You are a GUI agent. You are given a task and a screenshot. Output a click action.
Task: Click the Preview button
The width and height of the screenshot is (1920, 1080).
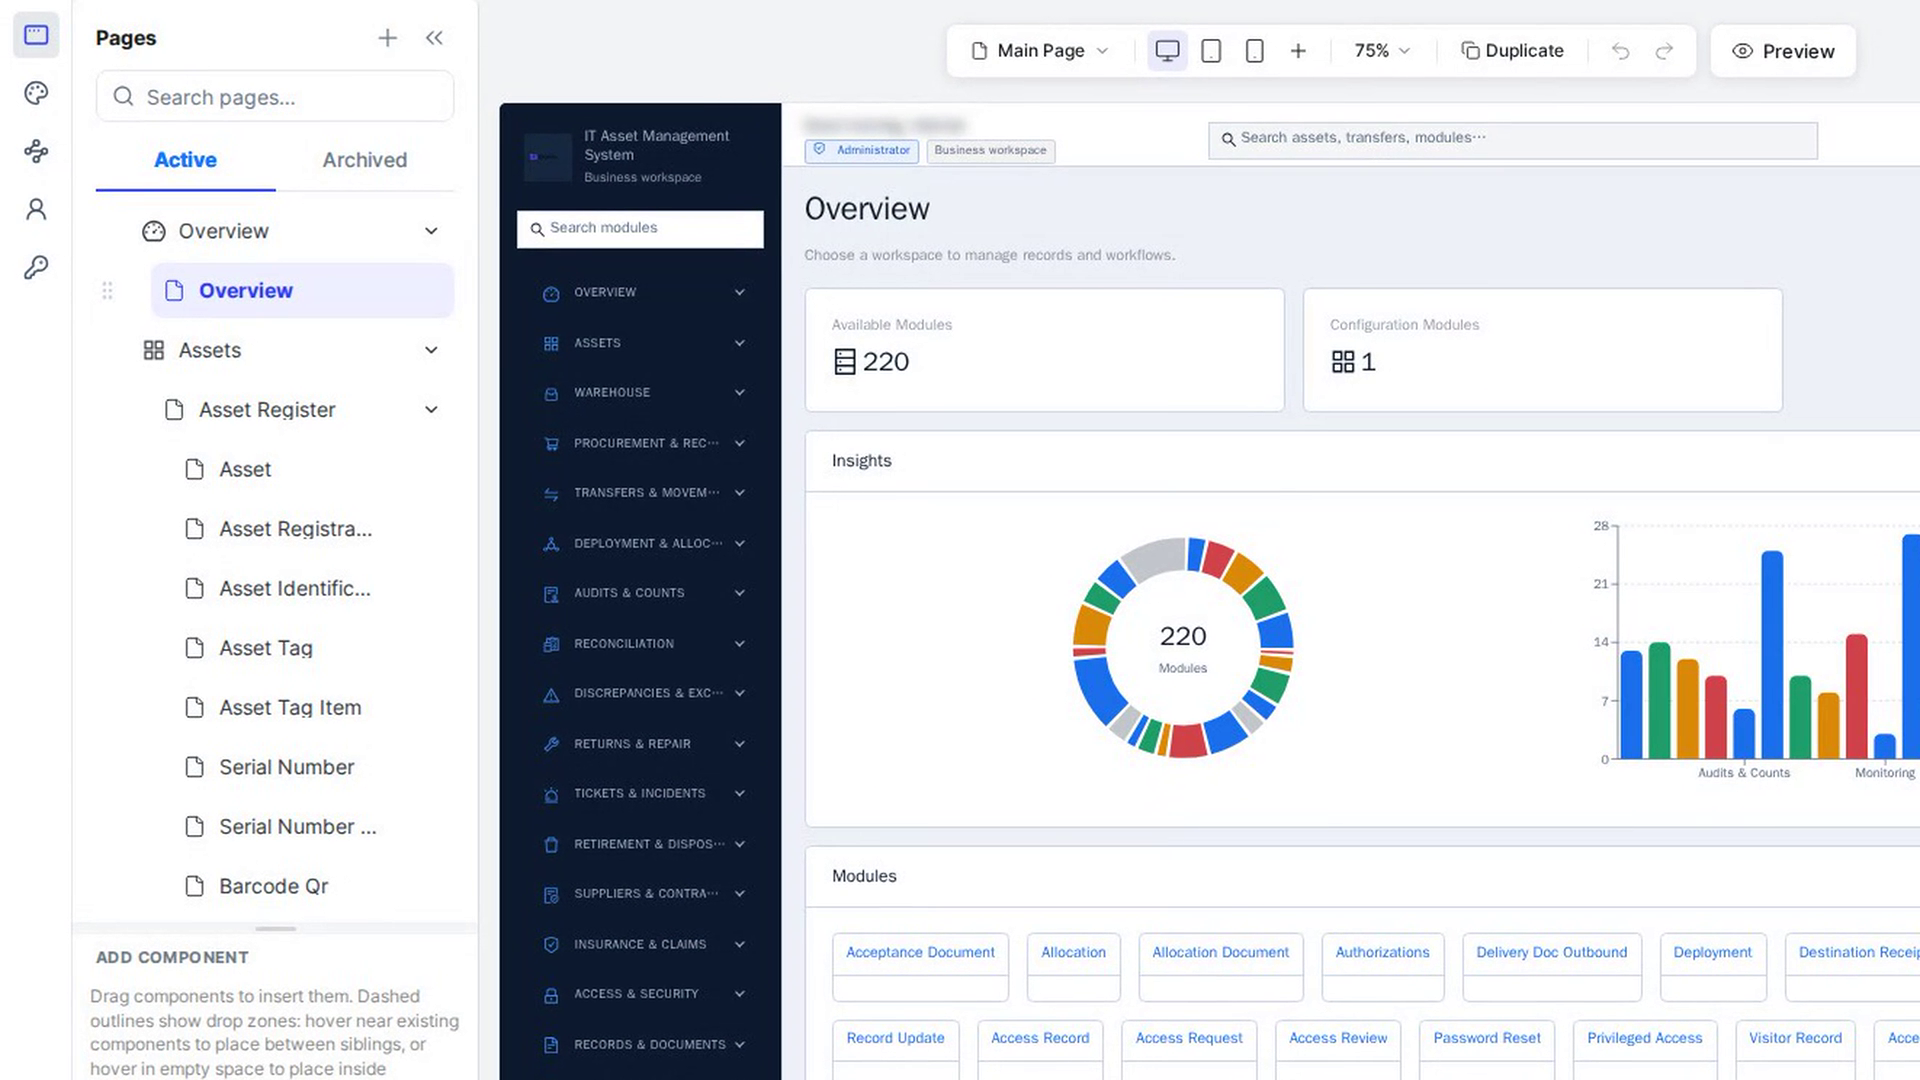(1783, 51)
